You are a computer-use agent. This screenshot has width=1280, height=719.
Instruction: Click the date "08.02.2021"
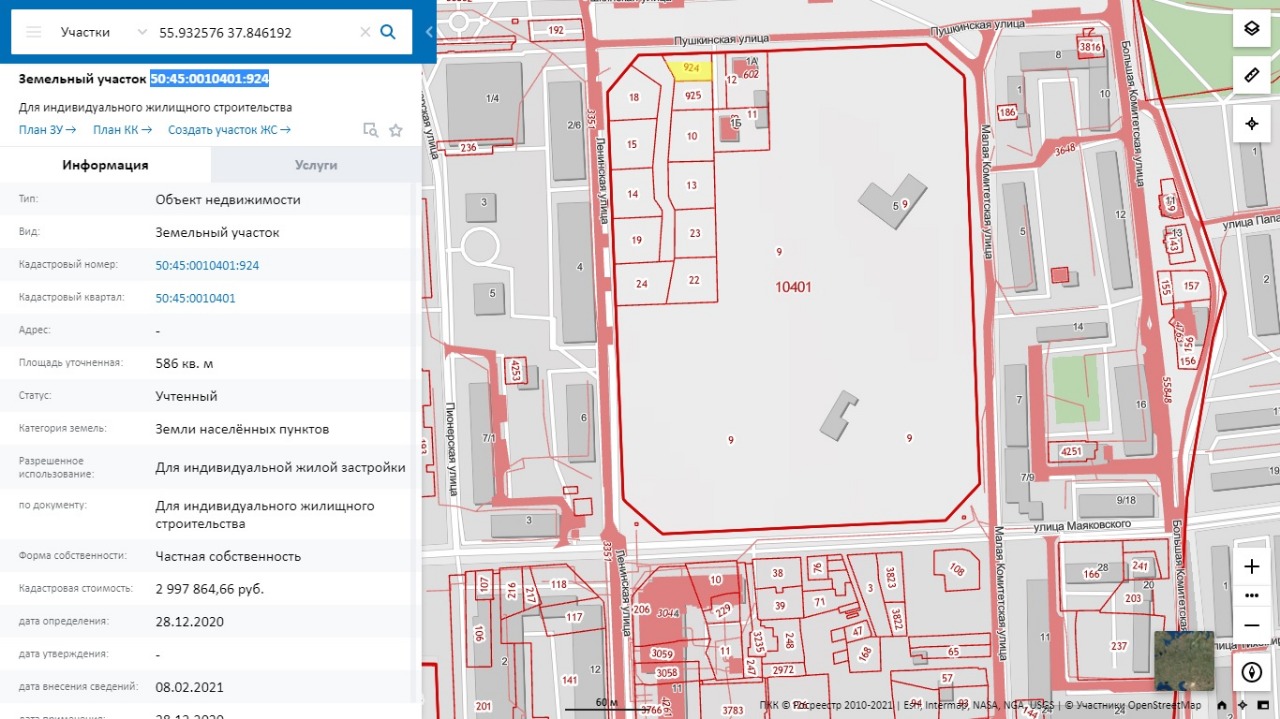pos(189,687)
